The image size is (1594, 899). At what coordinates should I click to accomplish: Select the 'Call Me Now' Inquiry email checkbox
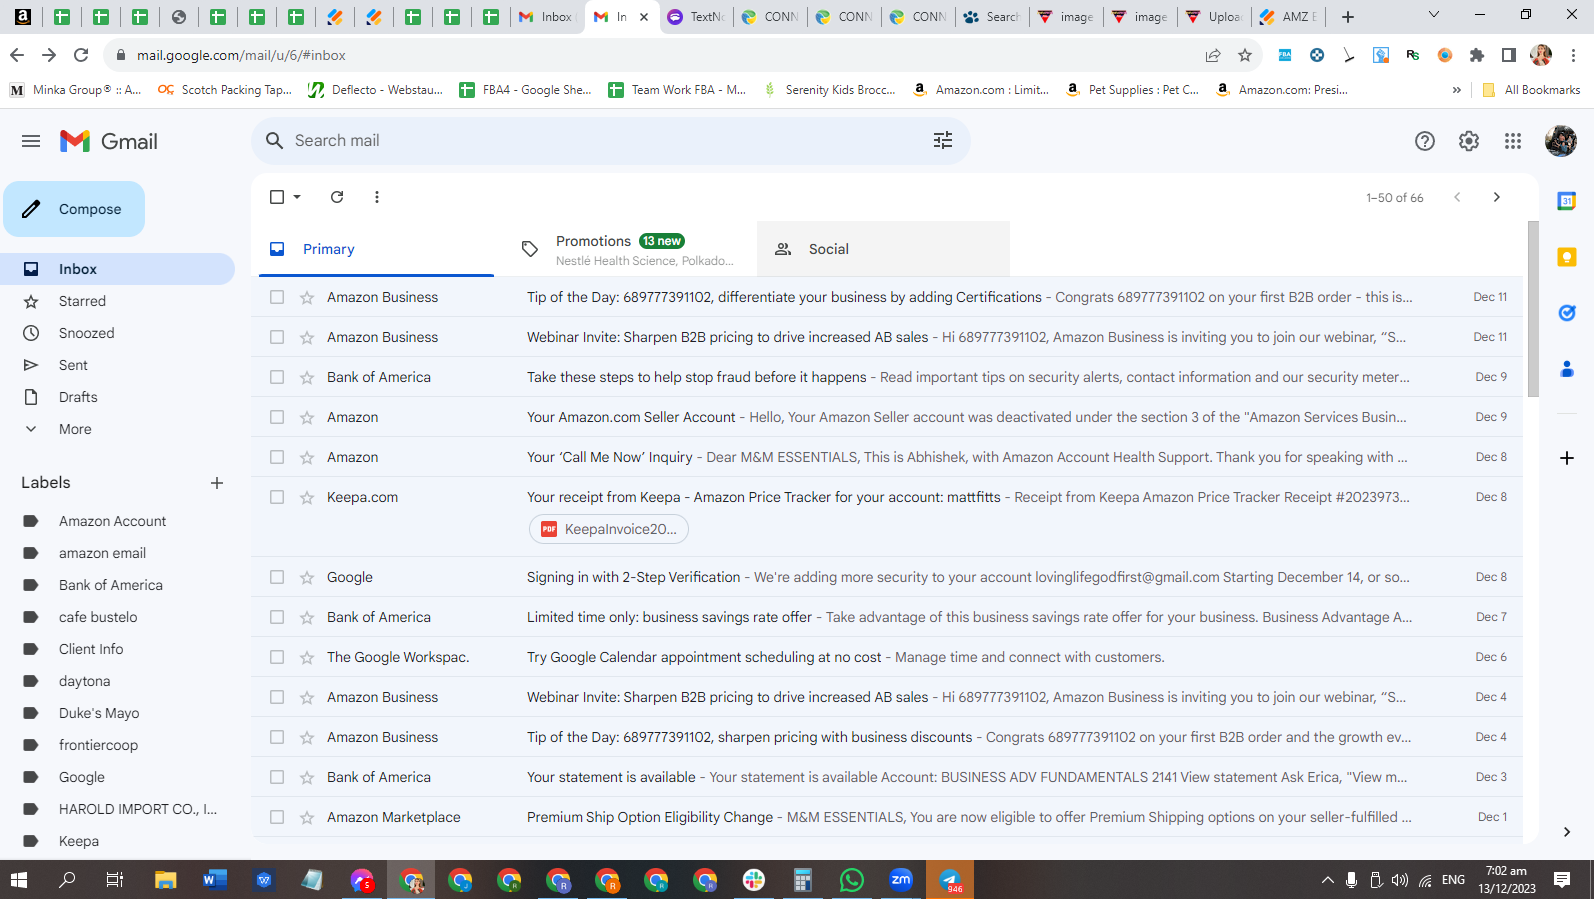(277, 457)
